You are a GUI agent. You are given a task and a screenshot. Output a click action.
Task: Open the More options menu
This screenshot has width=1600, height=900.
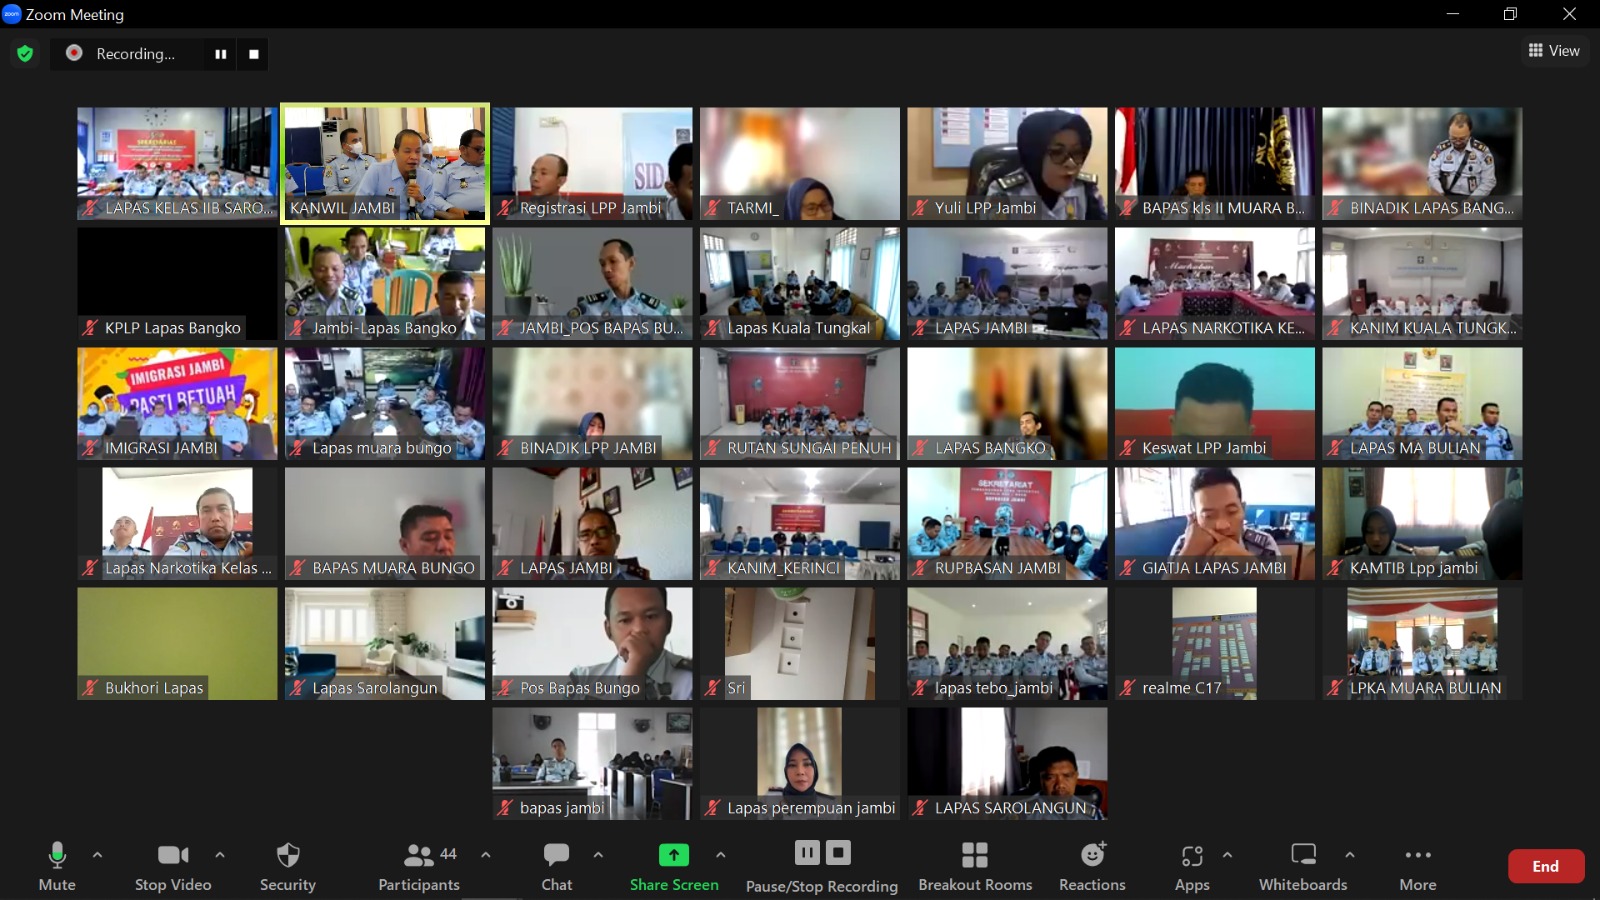point(1418,867)
